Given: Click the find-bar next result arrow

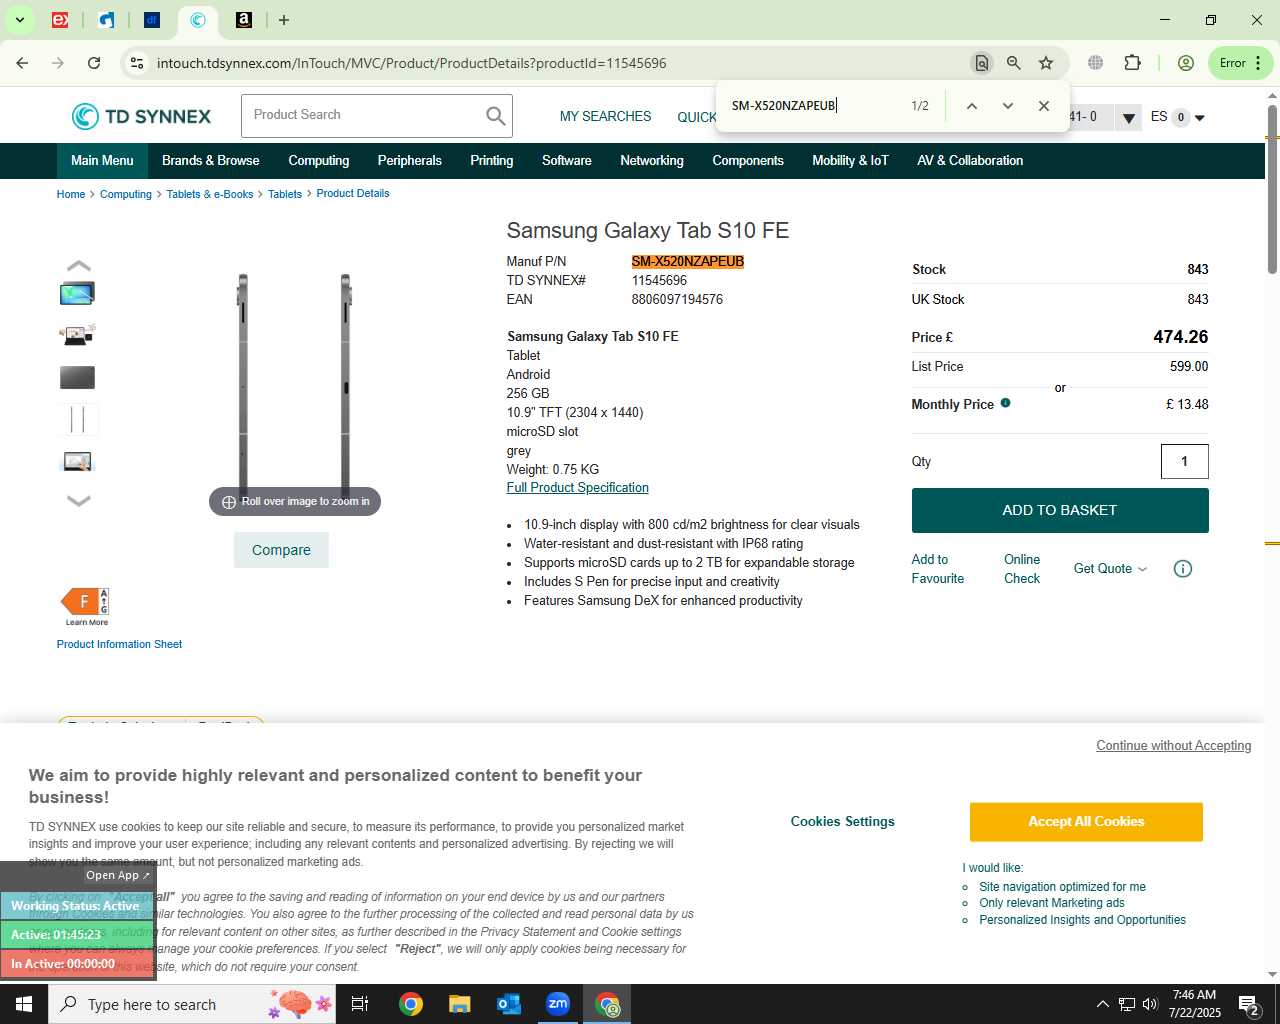Looking at the screenshot, I should click(x=1008, y=106).
